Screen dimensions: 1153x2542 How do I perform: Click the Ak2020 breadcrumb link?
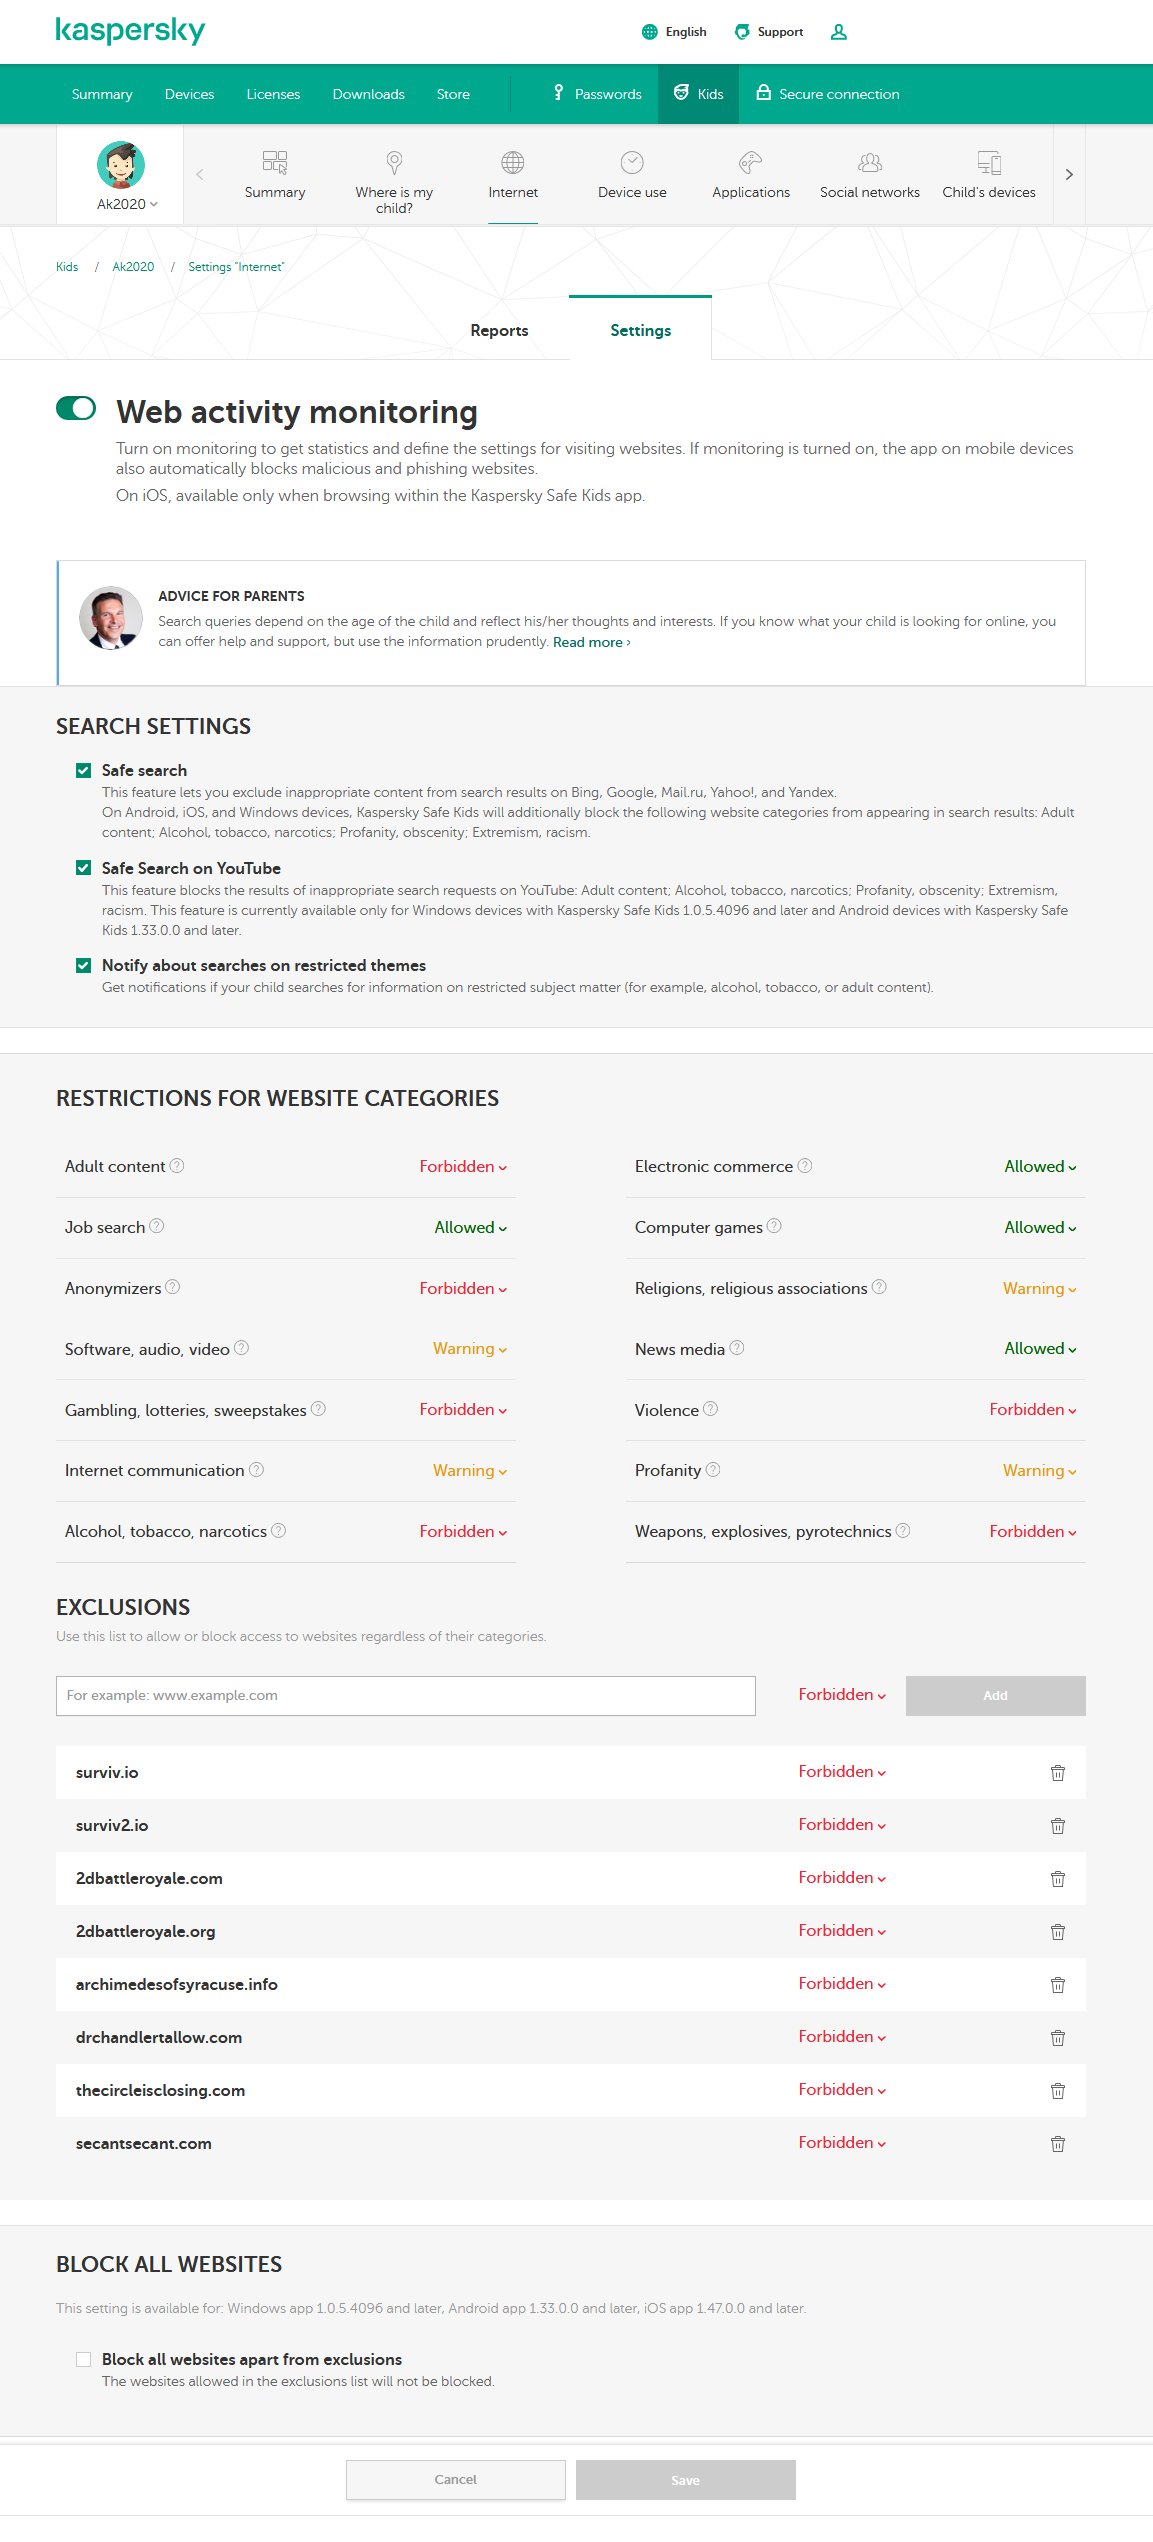pos(133,267)
